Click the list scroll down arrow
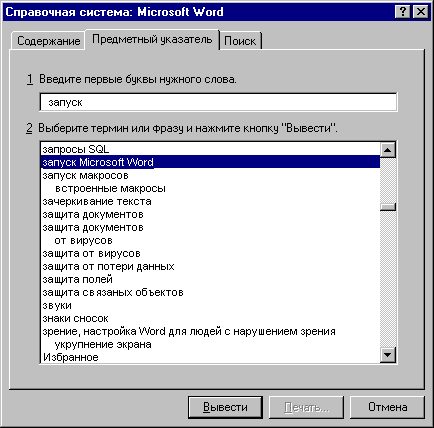 387,355
